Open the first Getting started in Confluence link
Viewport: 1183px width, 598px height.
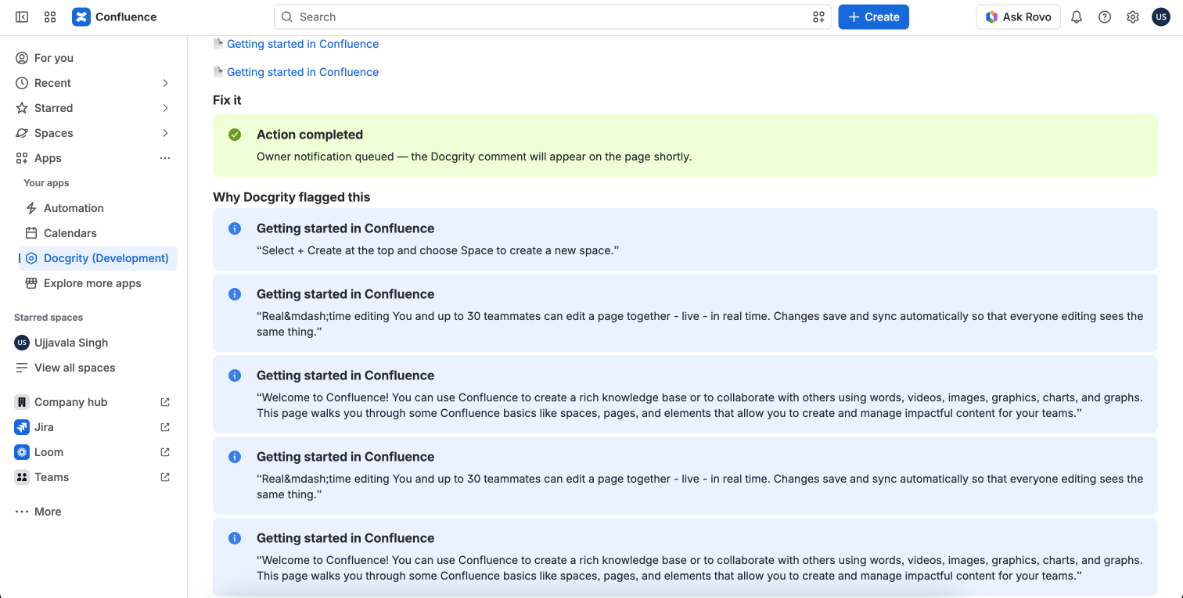click(x=303, y=44)
